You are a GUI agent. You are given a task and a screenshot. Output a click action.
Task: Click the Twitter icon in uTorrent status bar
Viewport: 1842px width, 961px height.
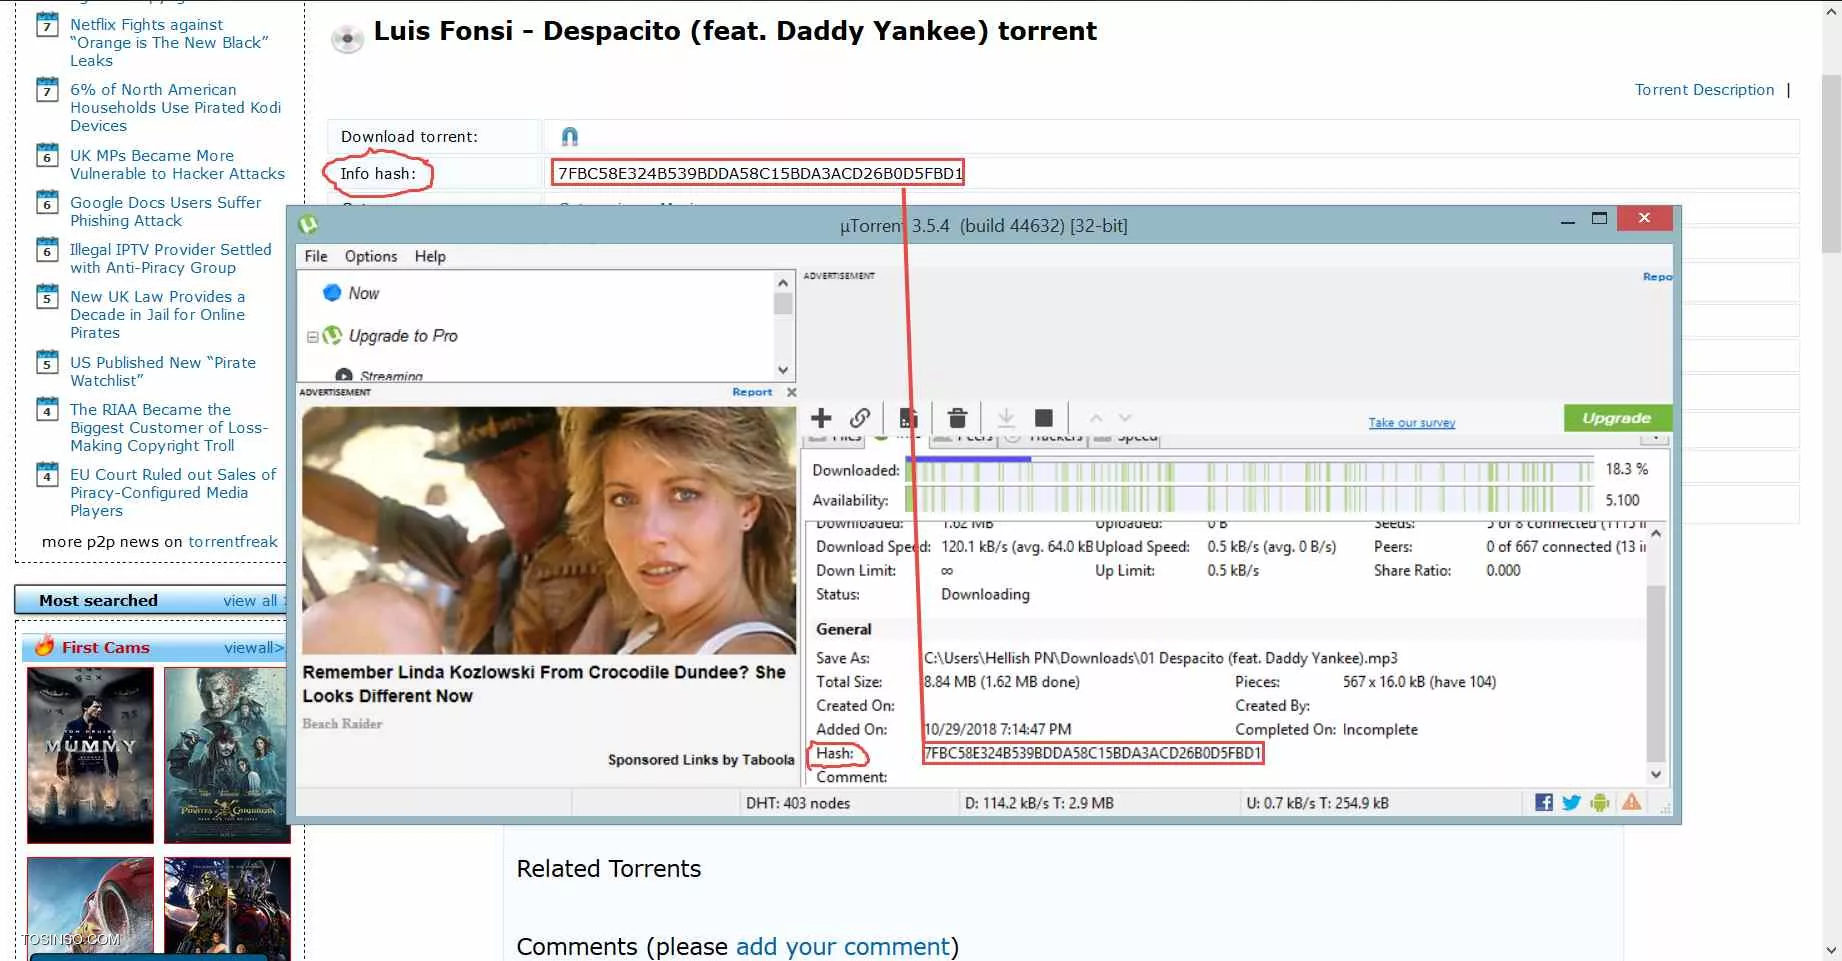point(1571,802)
